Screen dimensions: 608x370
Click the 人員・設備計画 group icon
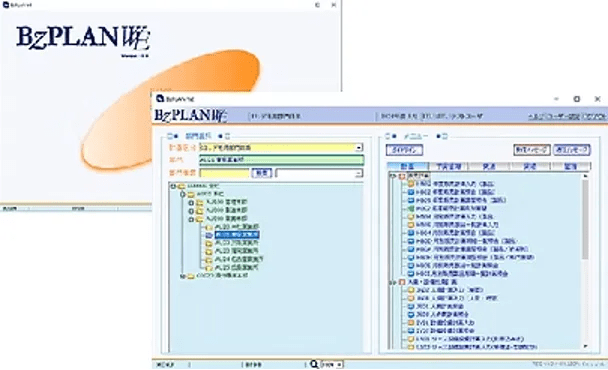(x=402, y=282)
